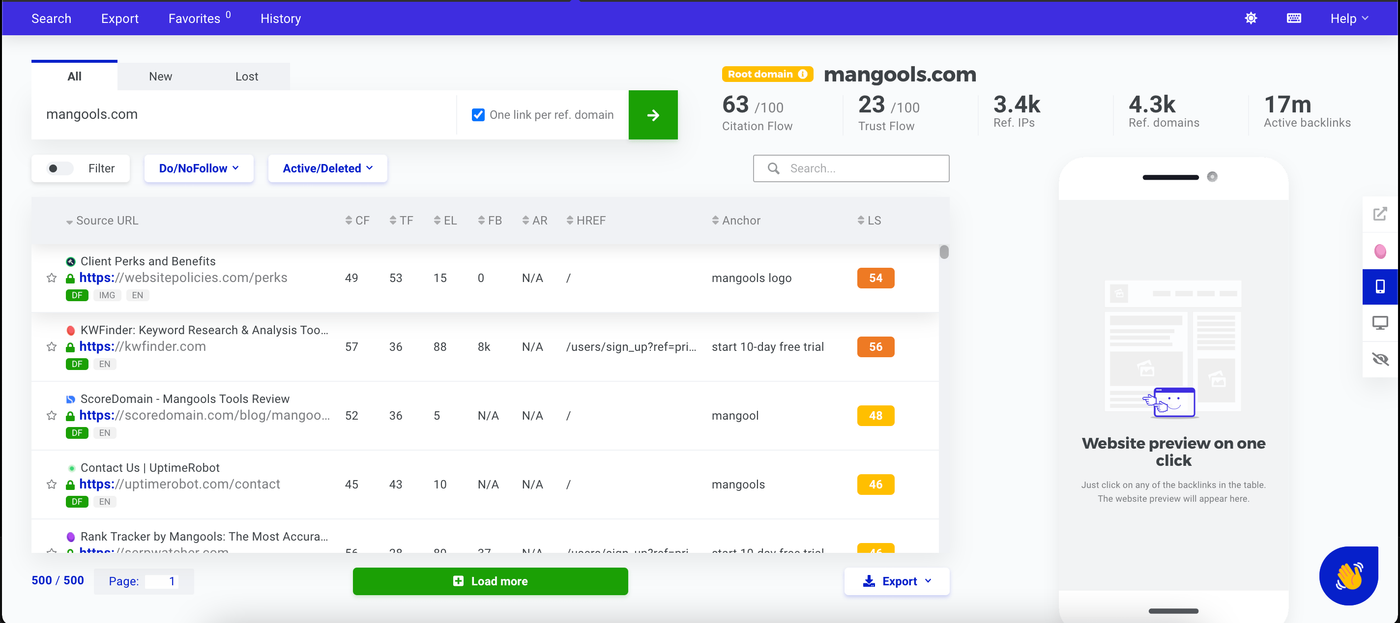Image resolution: width=1400 pixels, height=623 pixels.
Task: Click green lock icon beside websitepolicies.com
Action: 70,278
